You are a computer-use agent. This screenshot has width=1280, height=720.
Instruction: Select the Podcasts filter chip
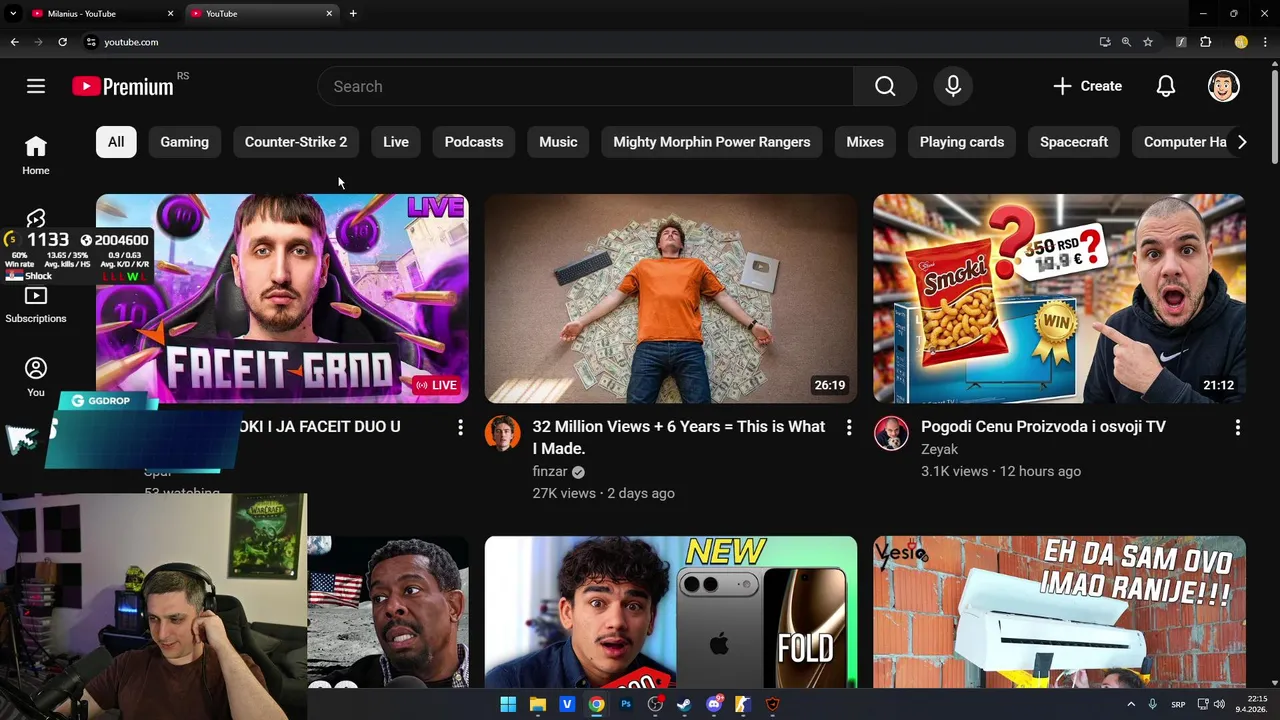click(474, 142)
